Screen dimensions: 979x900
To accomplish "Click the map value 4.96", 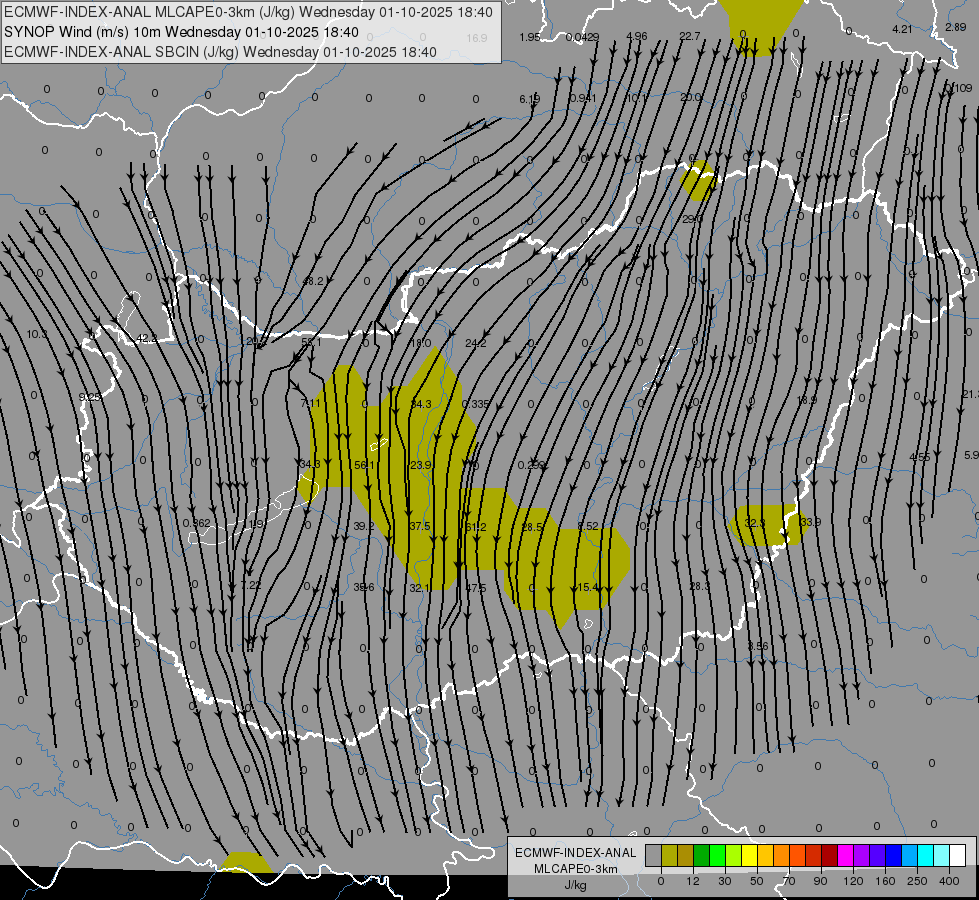I will tap(636, 36).
